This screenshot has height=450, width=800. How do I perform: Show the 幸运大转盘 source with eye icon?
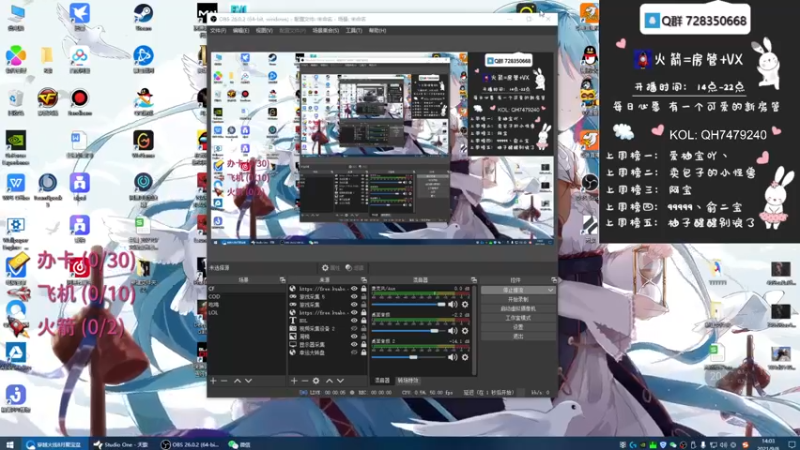[354, 353]
